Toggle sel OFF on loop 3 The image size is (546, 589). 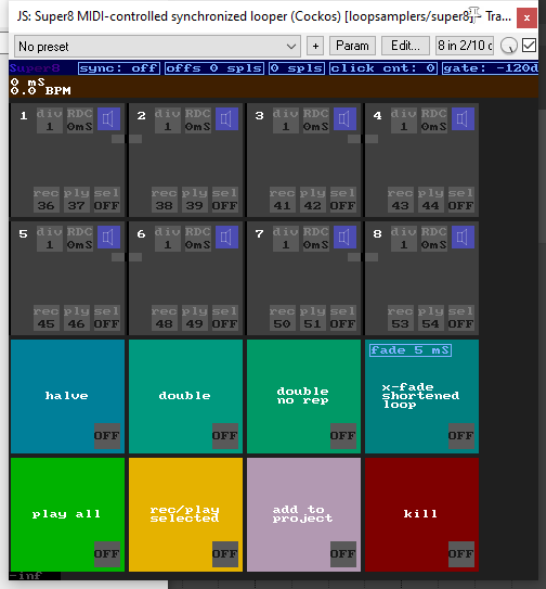[x=343, y=200]
